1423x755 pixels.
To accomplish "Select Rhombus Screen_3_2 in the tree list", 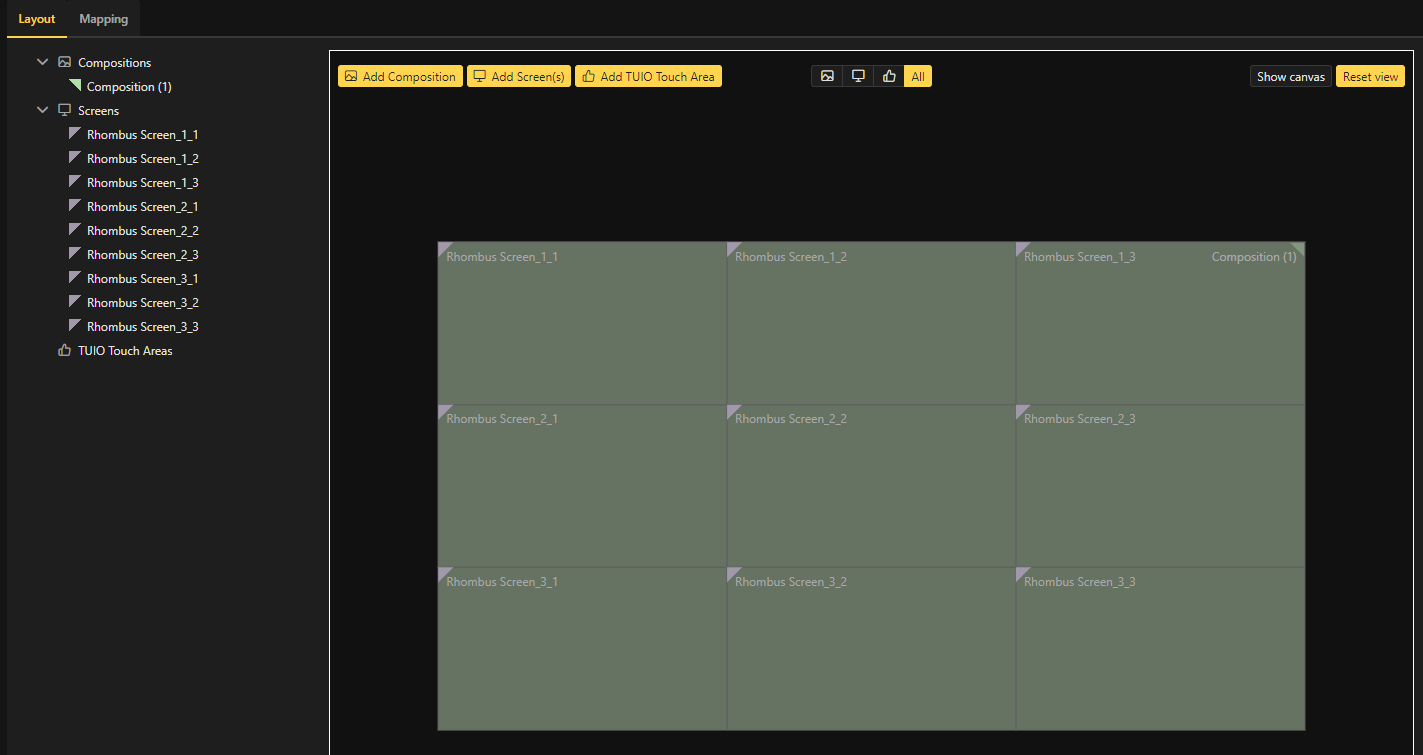I will pos(142,303).
